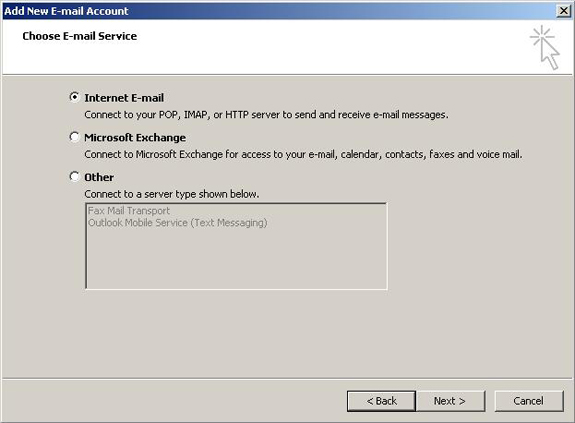Image resolution: width=575 pixels, height=423 pixels.
Task: Click the Add New E-mail Account title bar
Action: 279,11
